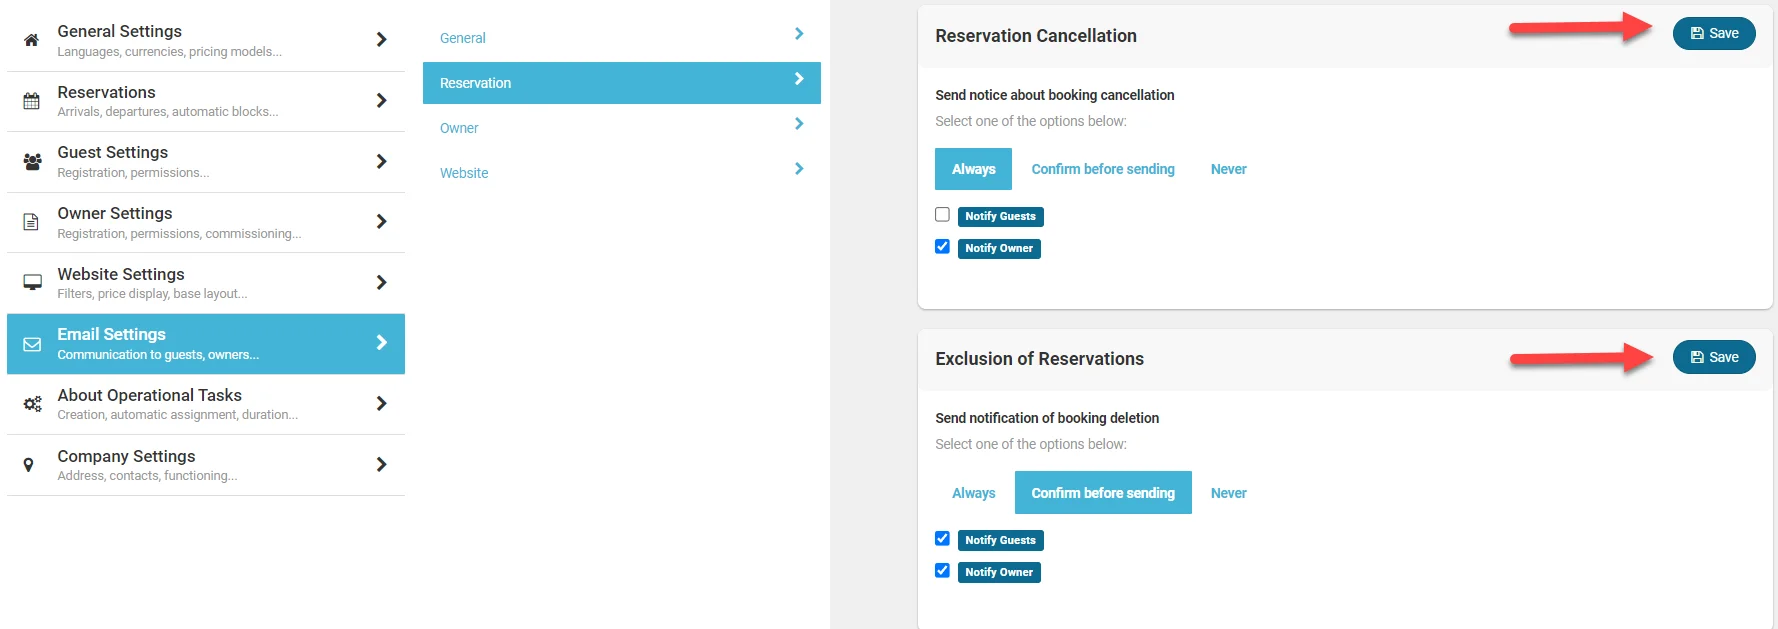Click the envelope icon beside Email Settings

pos(32,344)
